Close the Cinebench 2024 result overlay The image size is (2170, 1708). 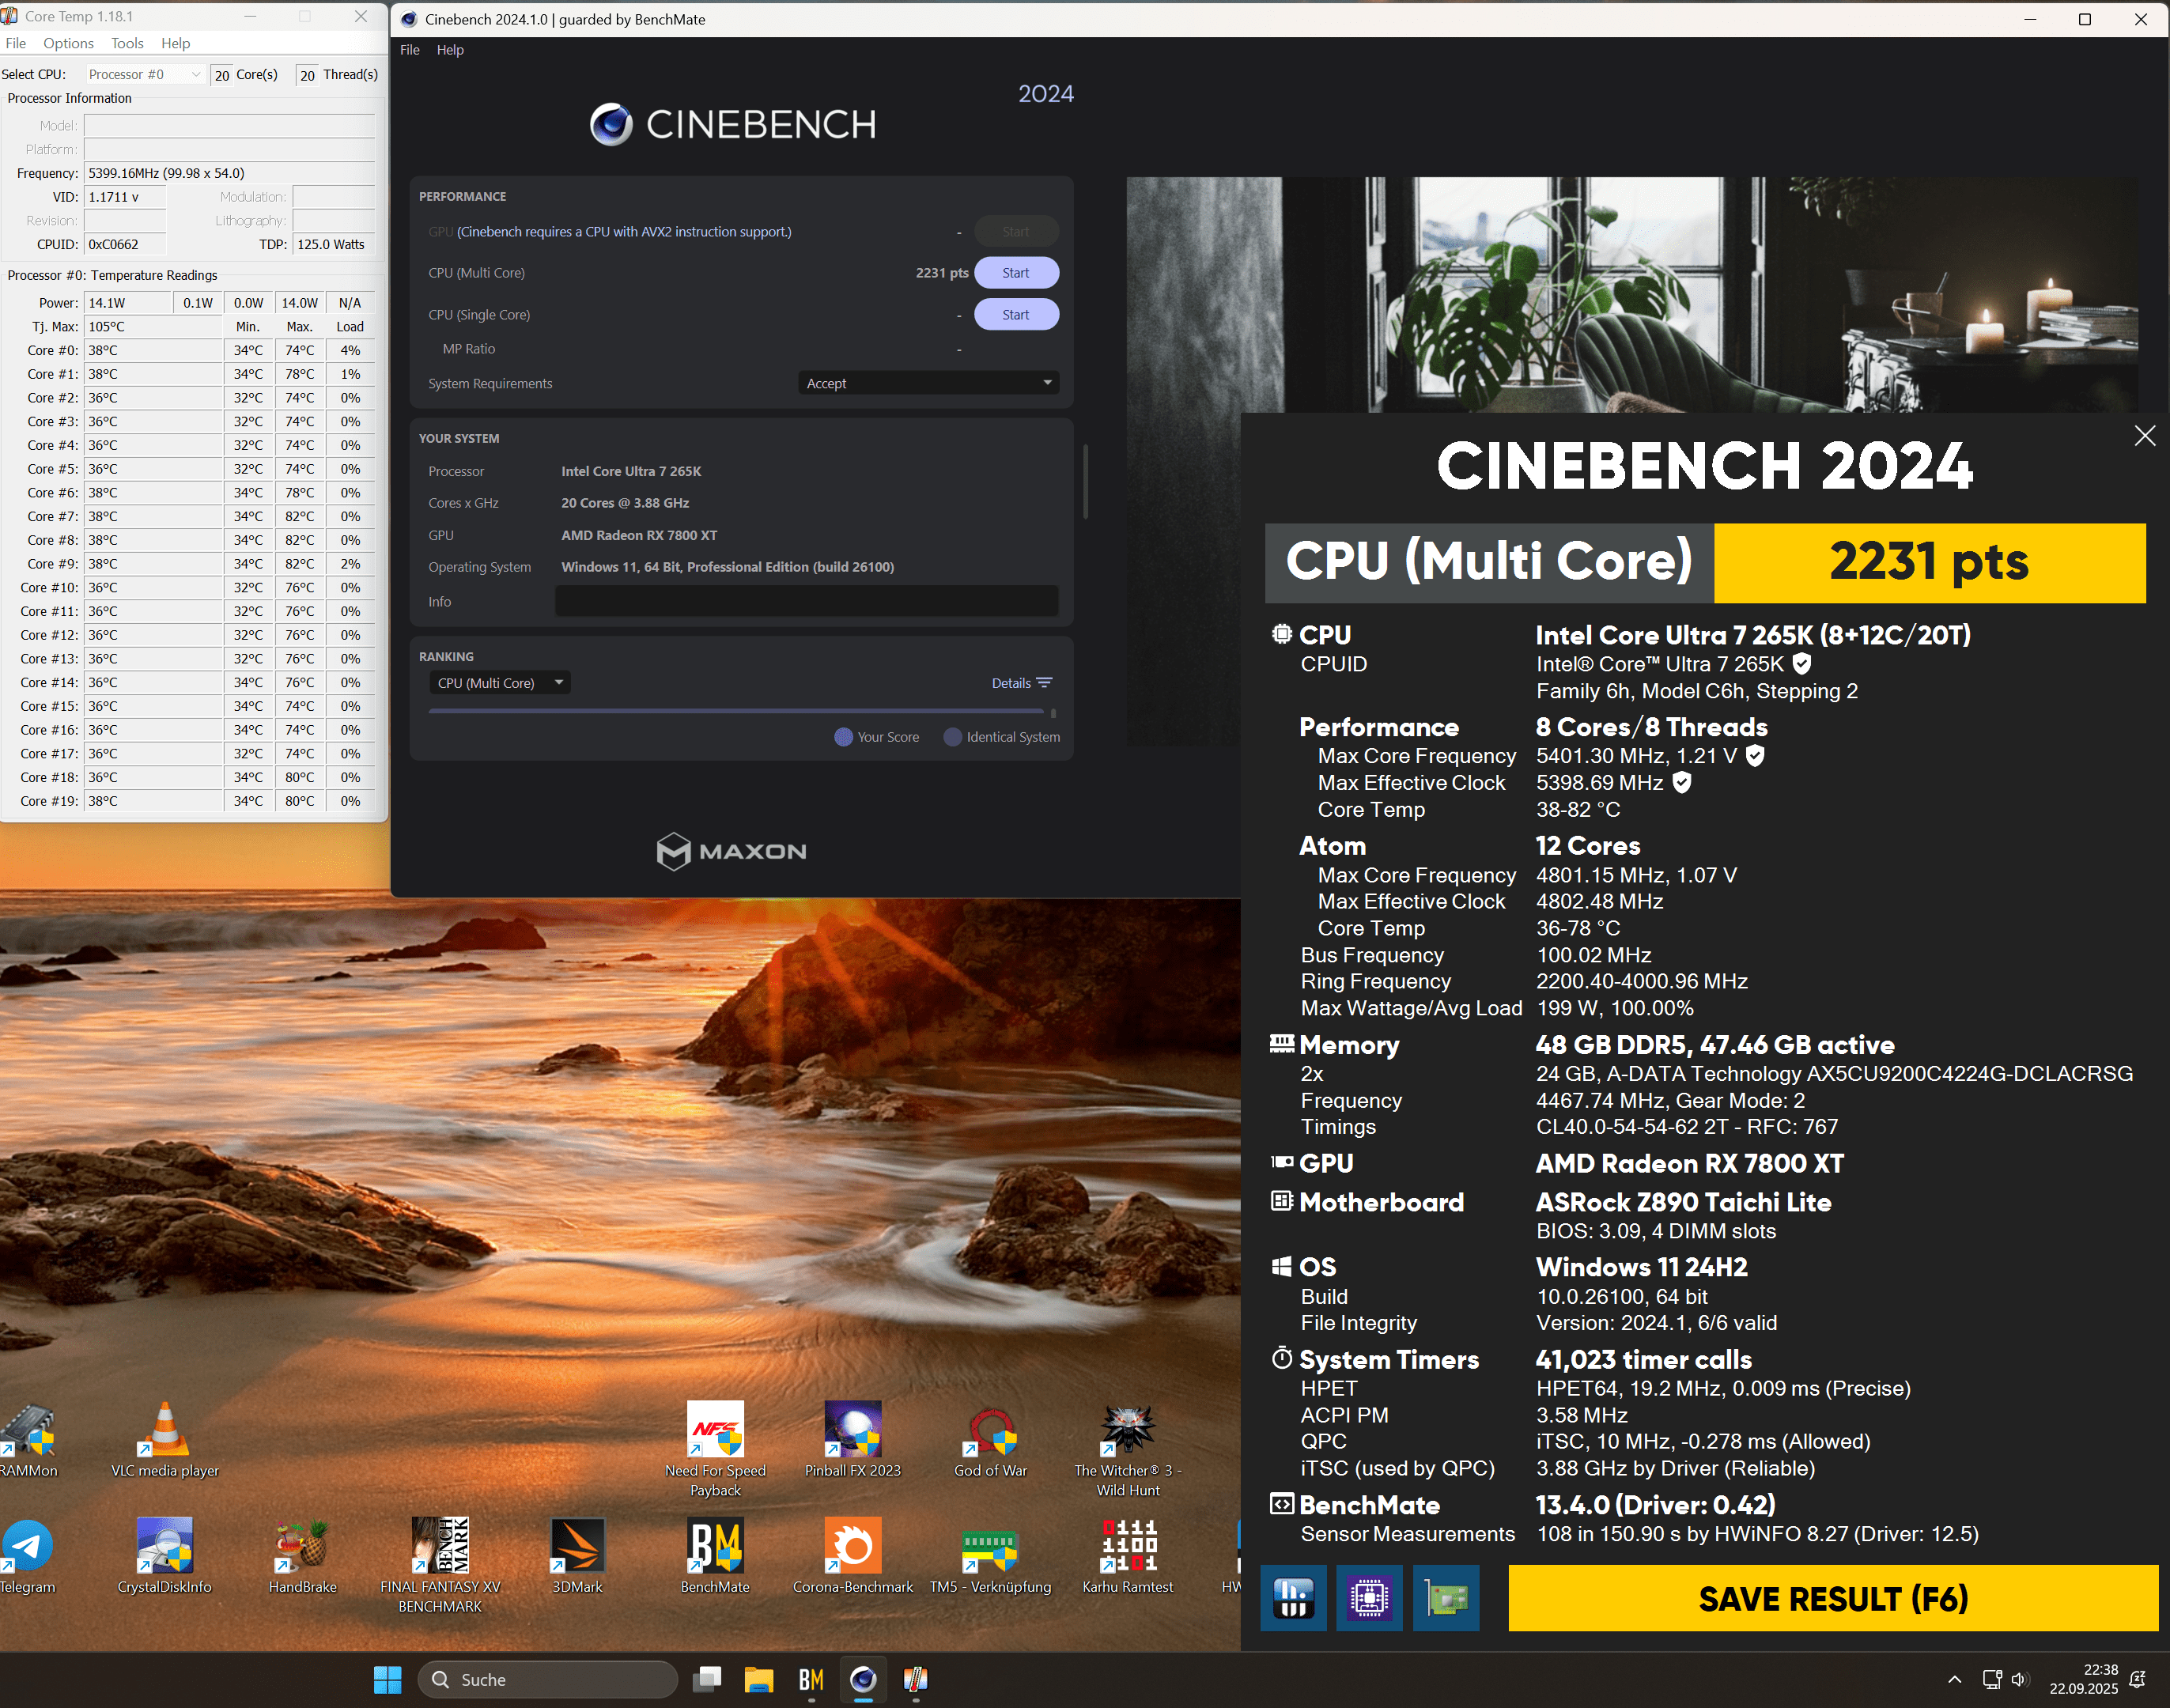pyautogui.click(x=2144, y=436)
